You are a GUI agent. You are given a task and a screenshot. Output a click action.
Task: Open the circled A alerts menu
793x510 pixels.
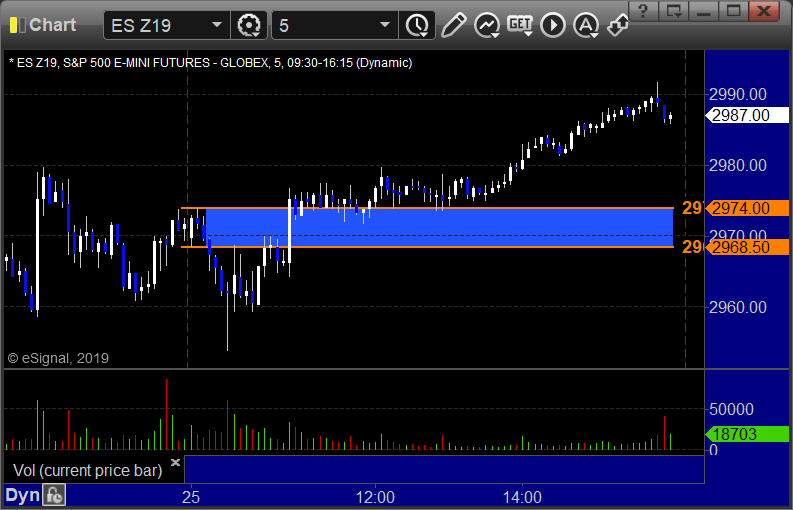click(586, 25)
